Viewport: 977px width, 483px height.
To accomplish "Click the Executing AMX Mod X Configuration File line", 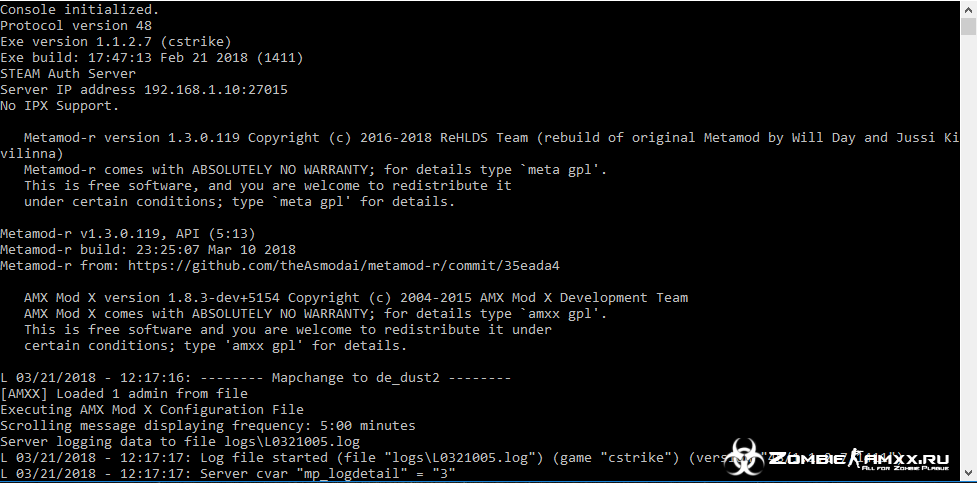I will pos(152,410).
